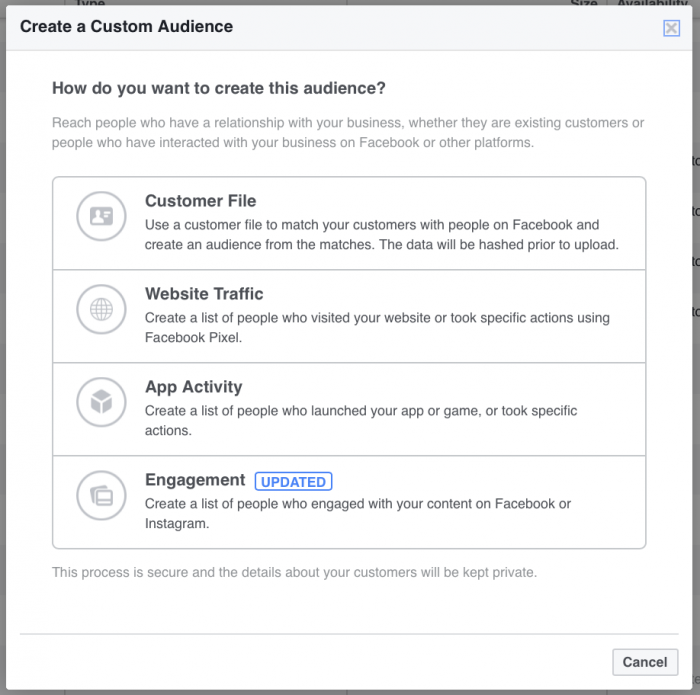
Task: Click the blue UPDATED badge
Action: click(x=293, y=482)
